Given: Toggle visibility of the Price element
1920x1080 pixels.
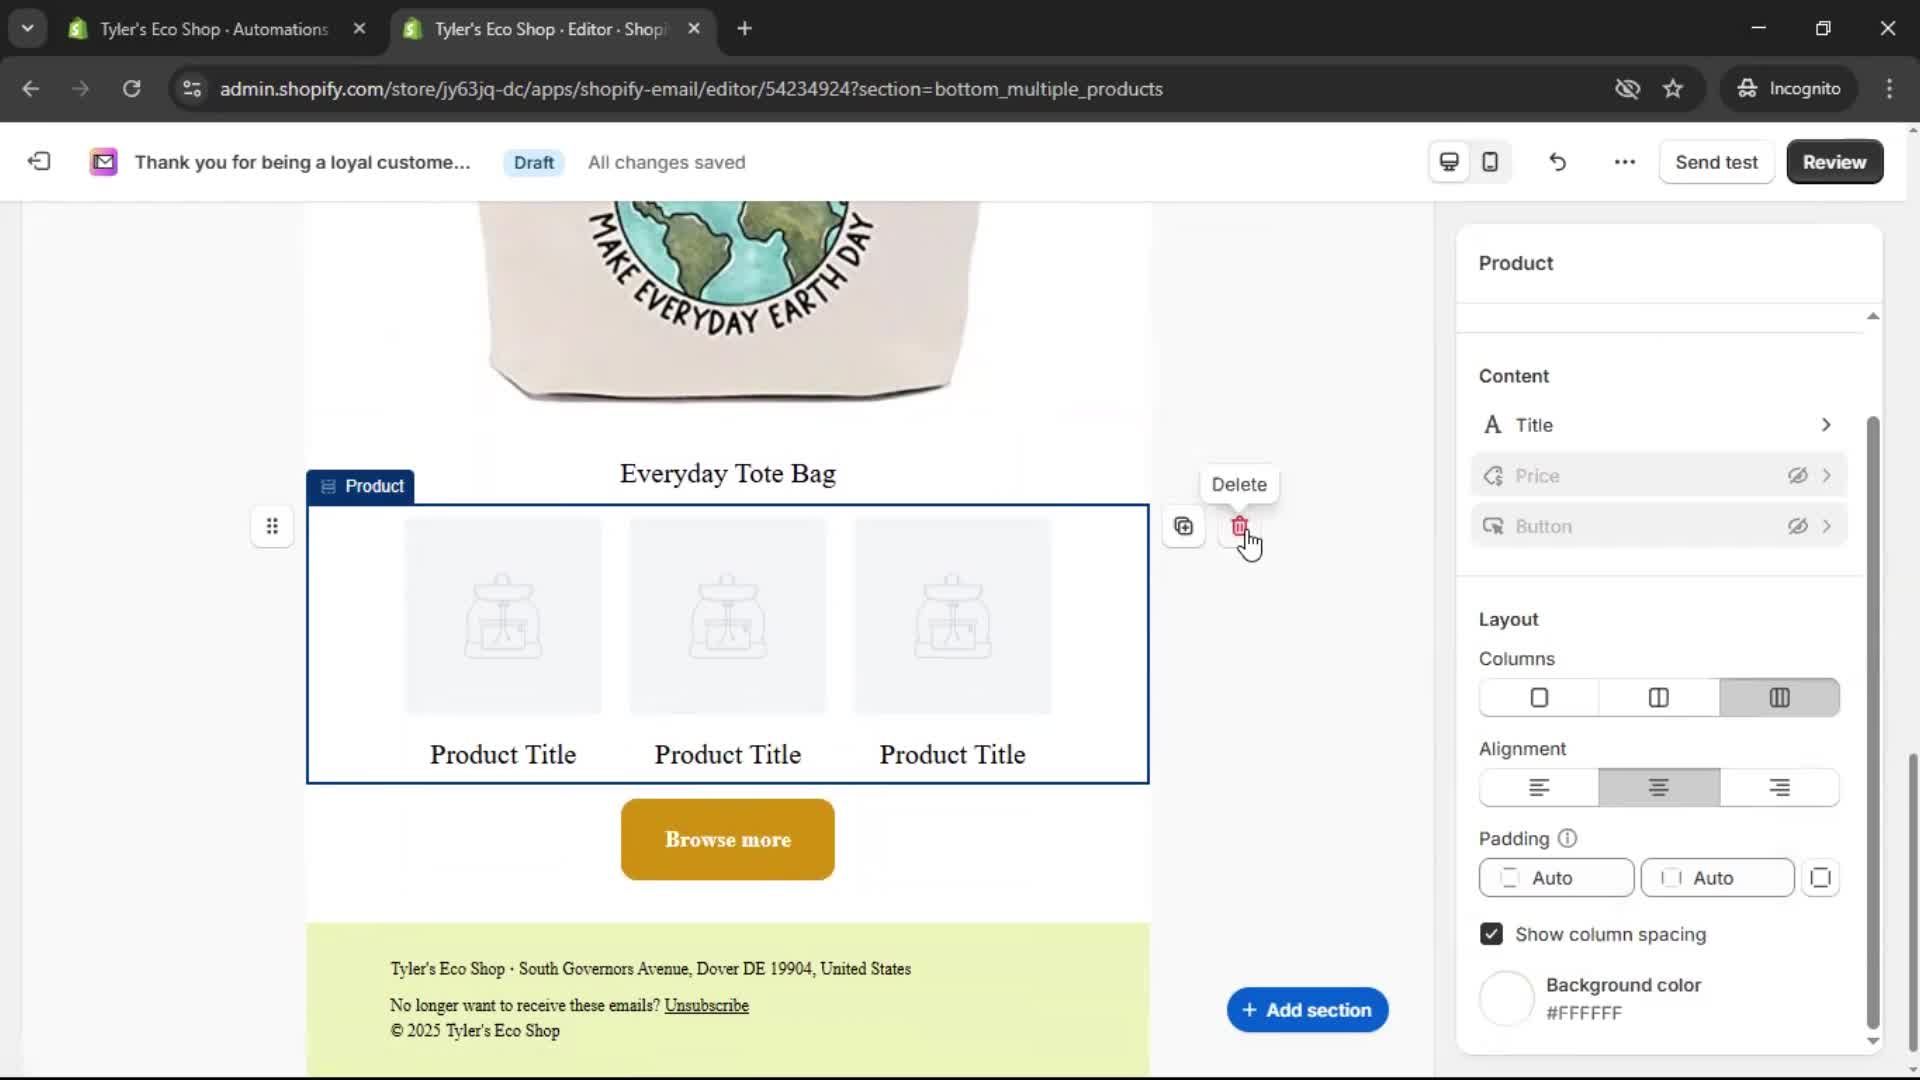Looking at the screenshot, I should click(x=1798, y=475).
